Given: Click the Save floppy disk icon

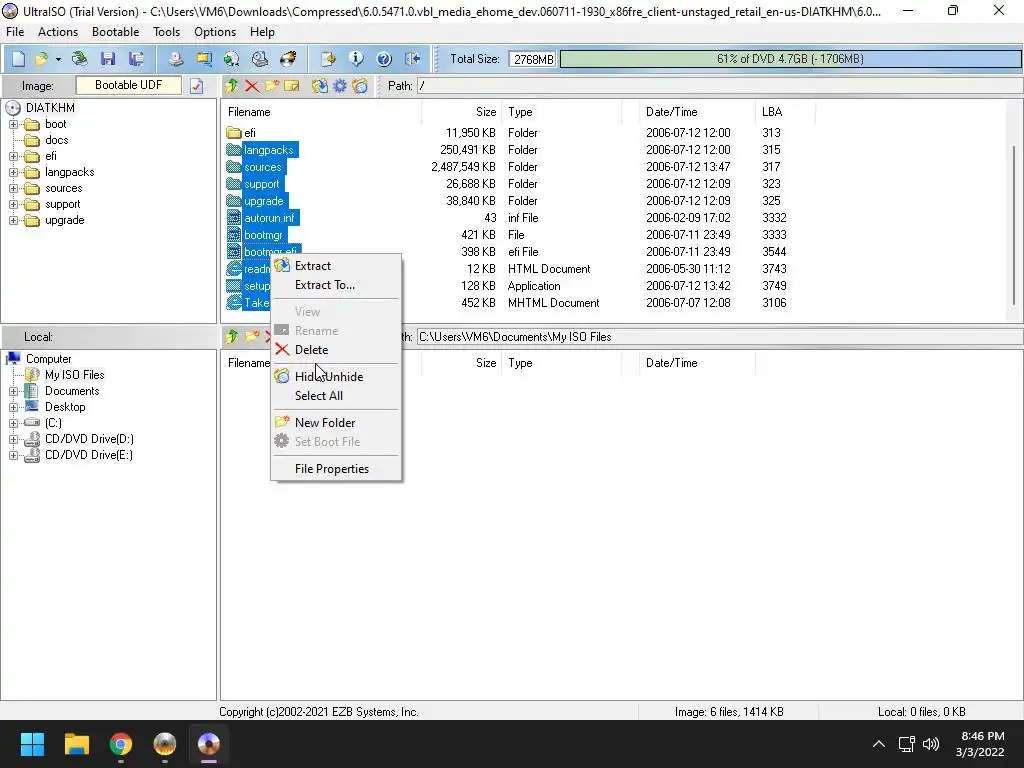Looking at the screenshot, I should pyautogui.click(x=108, y=59).
